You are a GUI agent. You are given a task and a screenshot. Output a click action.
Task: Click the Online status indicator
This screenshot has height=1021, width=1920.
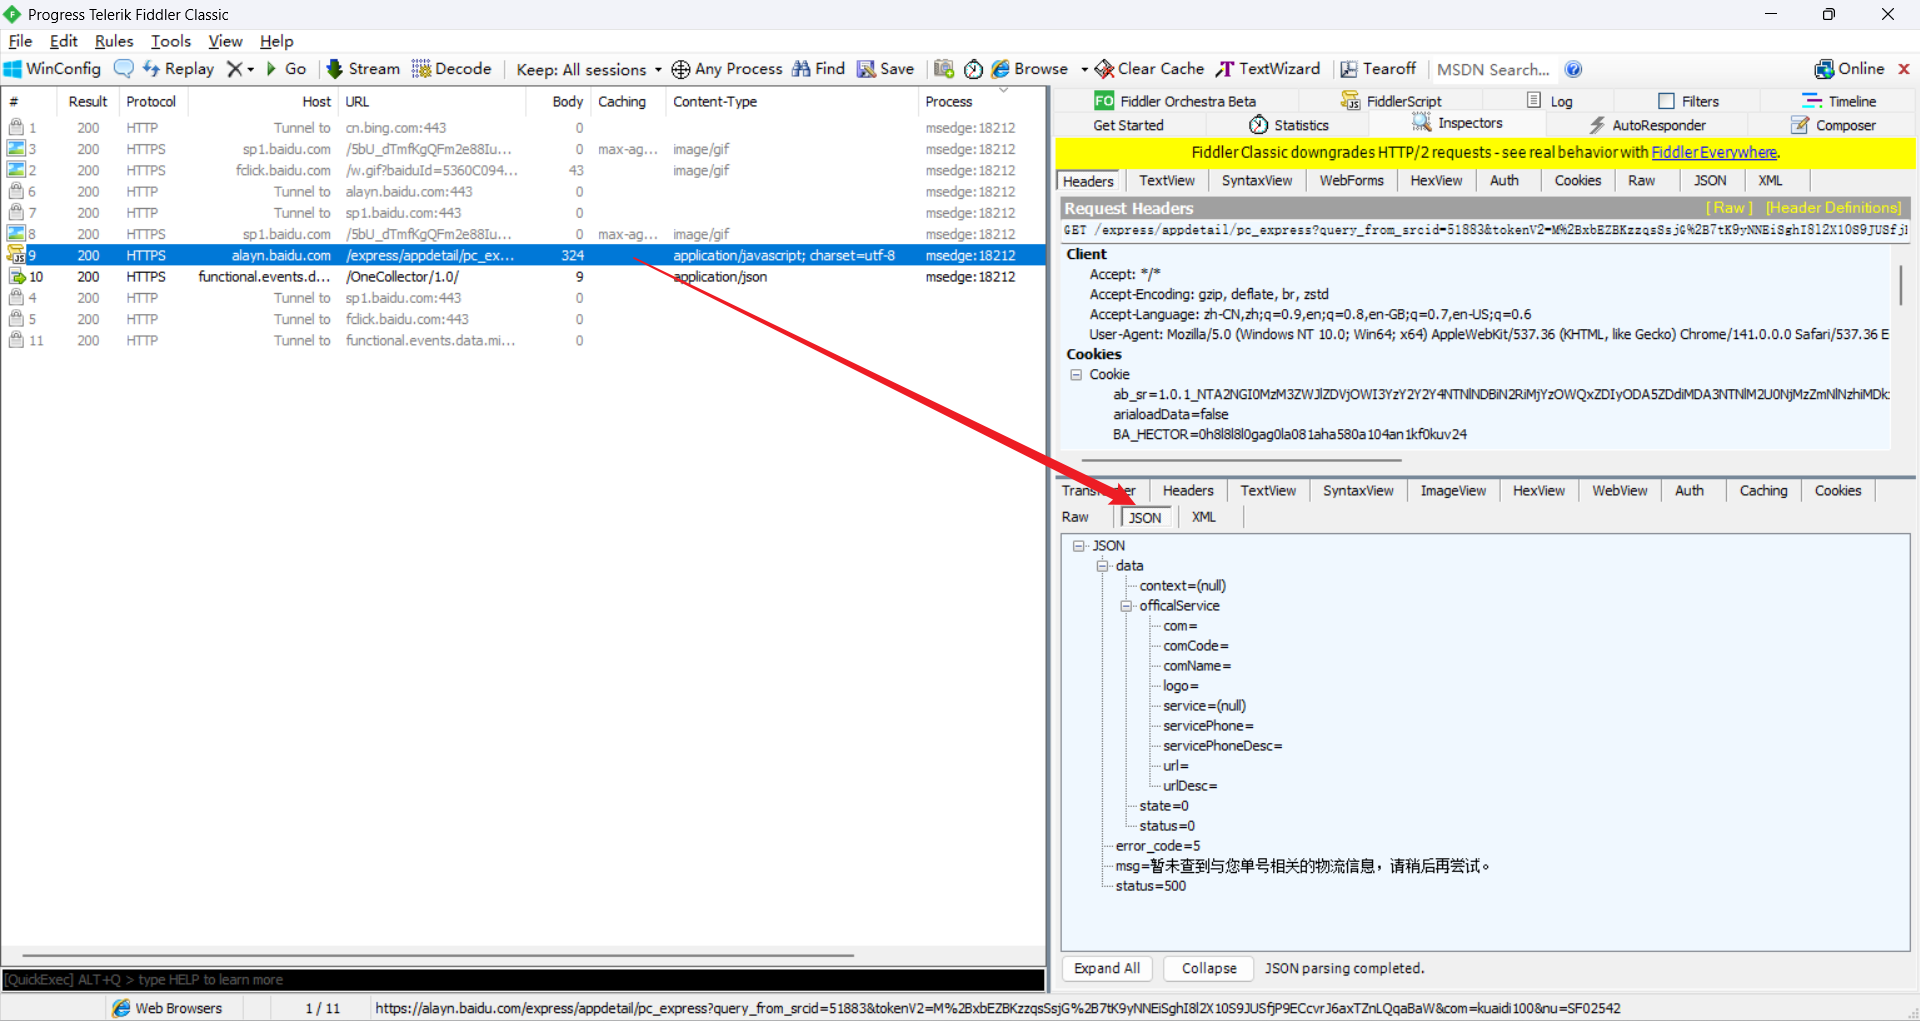(x=1850, y=69)
